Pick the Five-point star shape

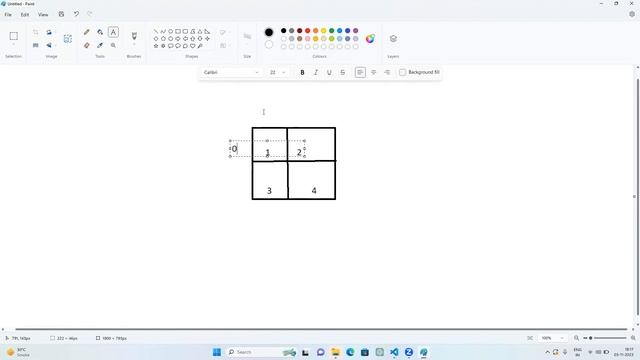point(156,46)
